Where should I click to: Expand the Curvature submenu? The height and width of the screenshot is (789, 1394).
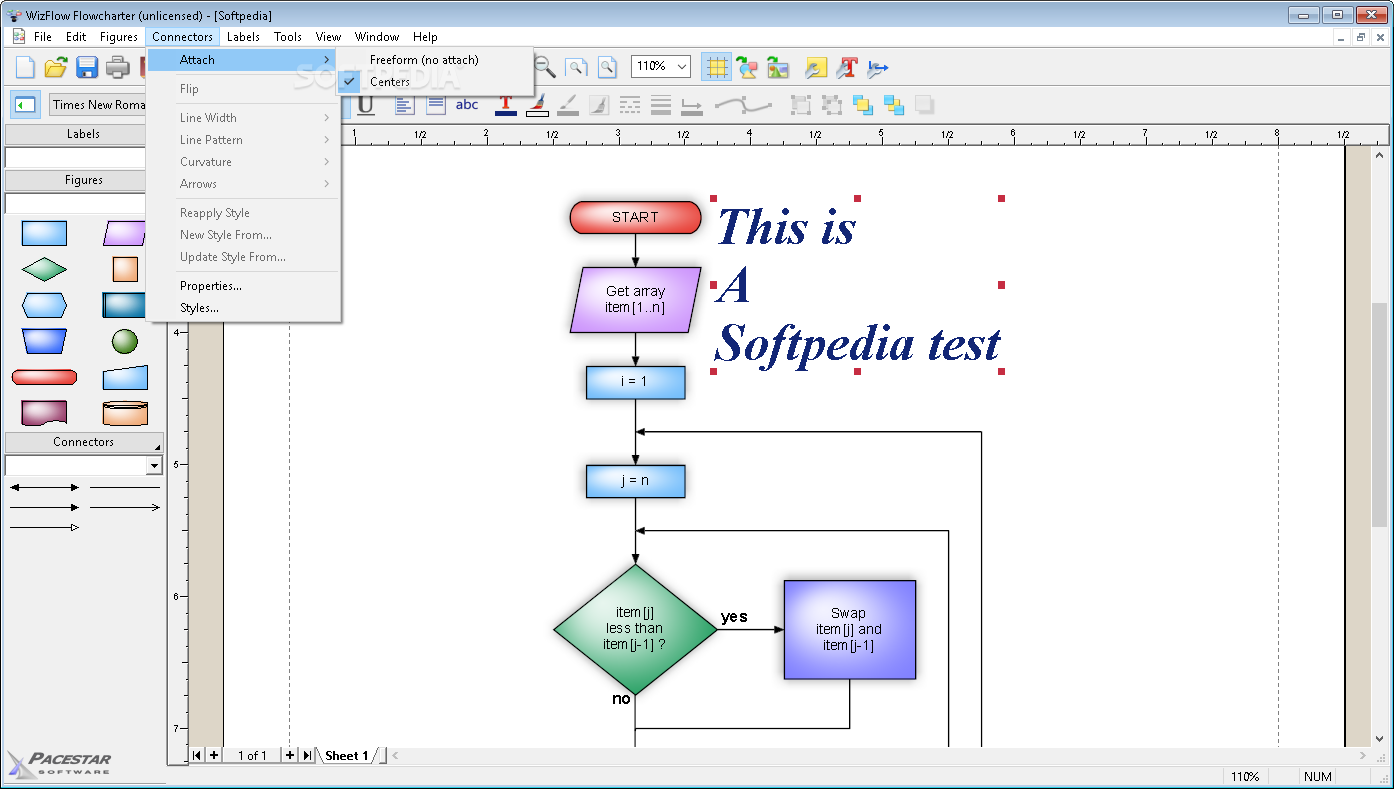click(245, 162)
